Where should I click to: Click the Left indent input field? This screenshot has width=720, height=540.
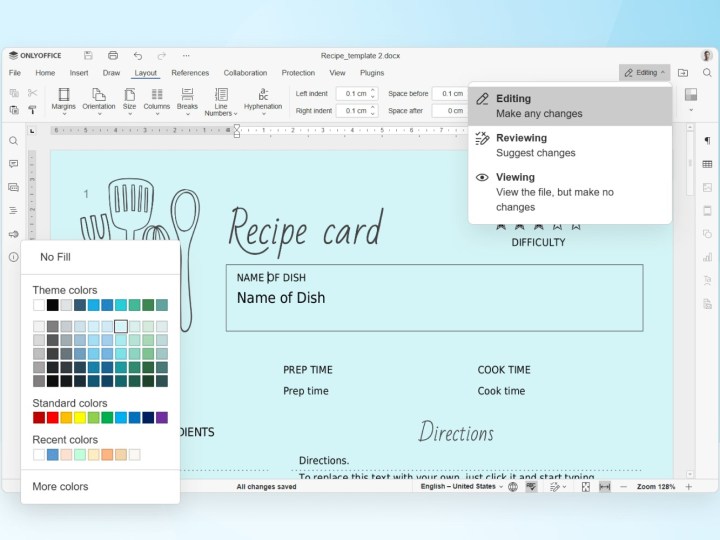click(353, 94)
